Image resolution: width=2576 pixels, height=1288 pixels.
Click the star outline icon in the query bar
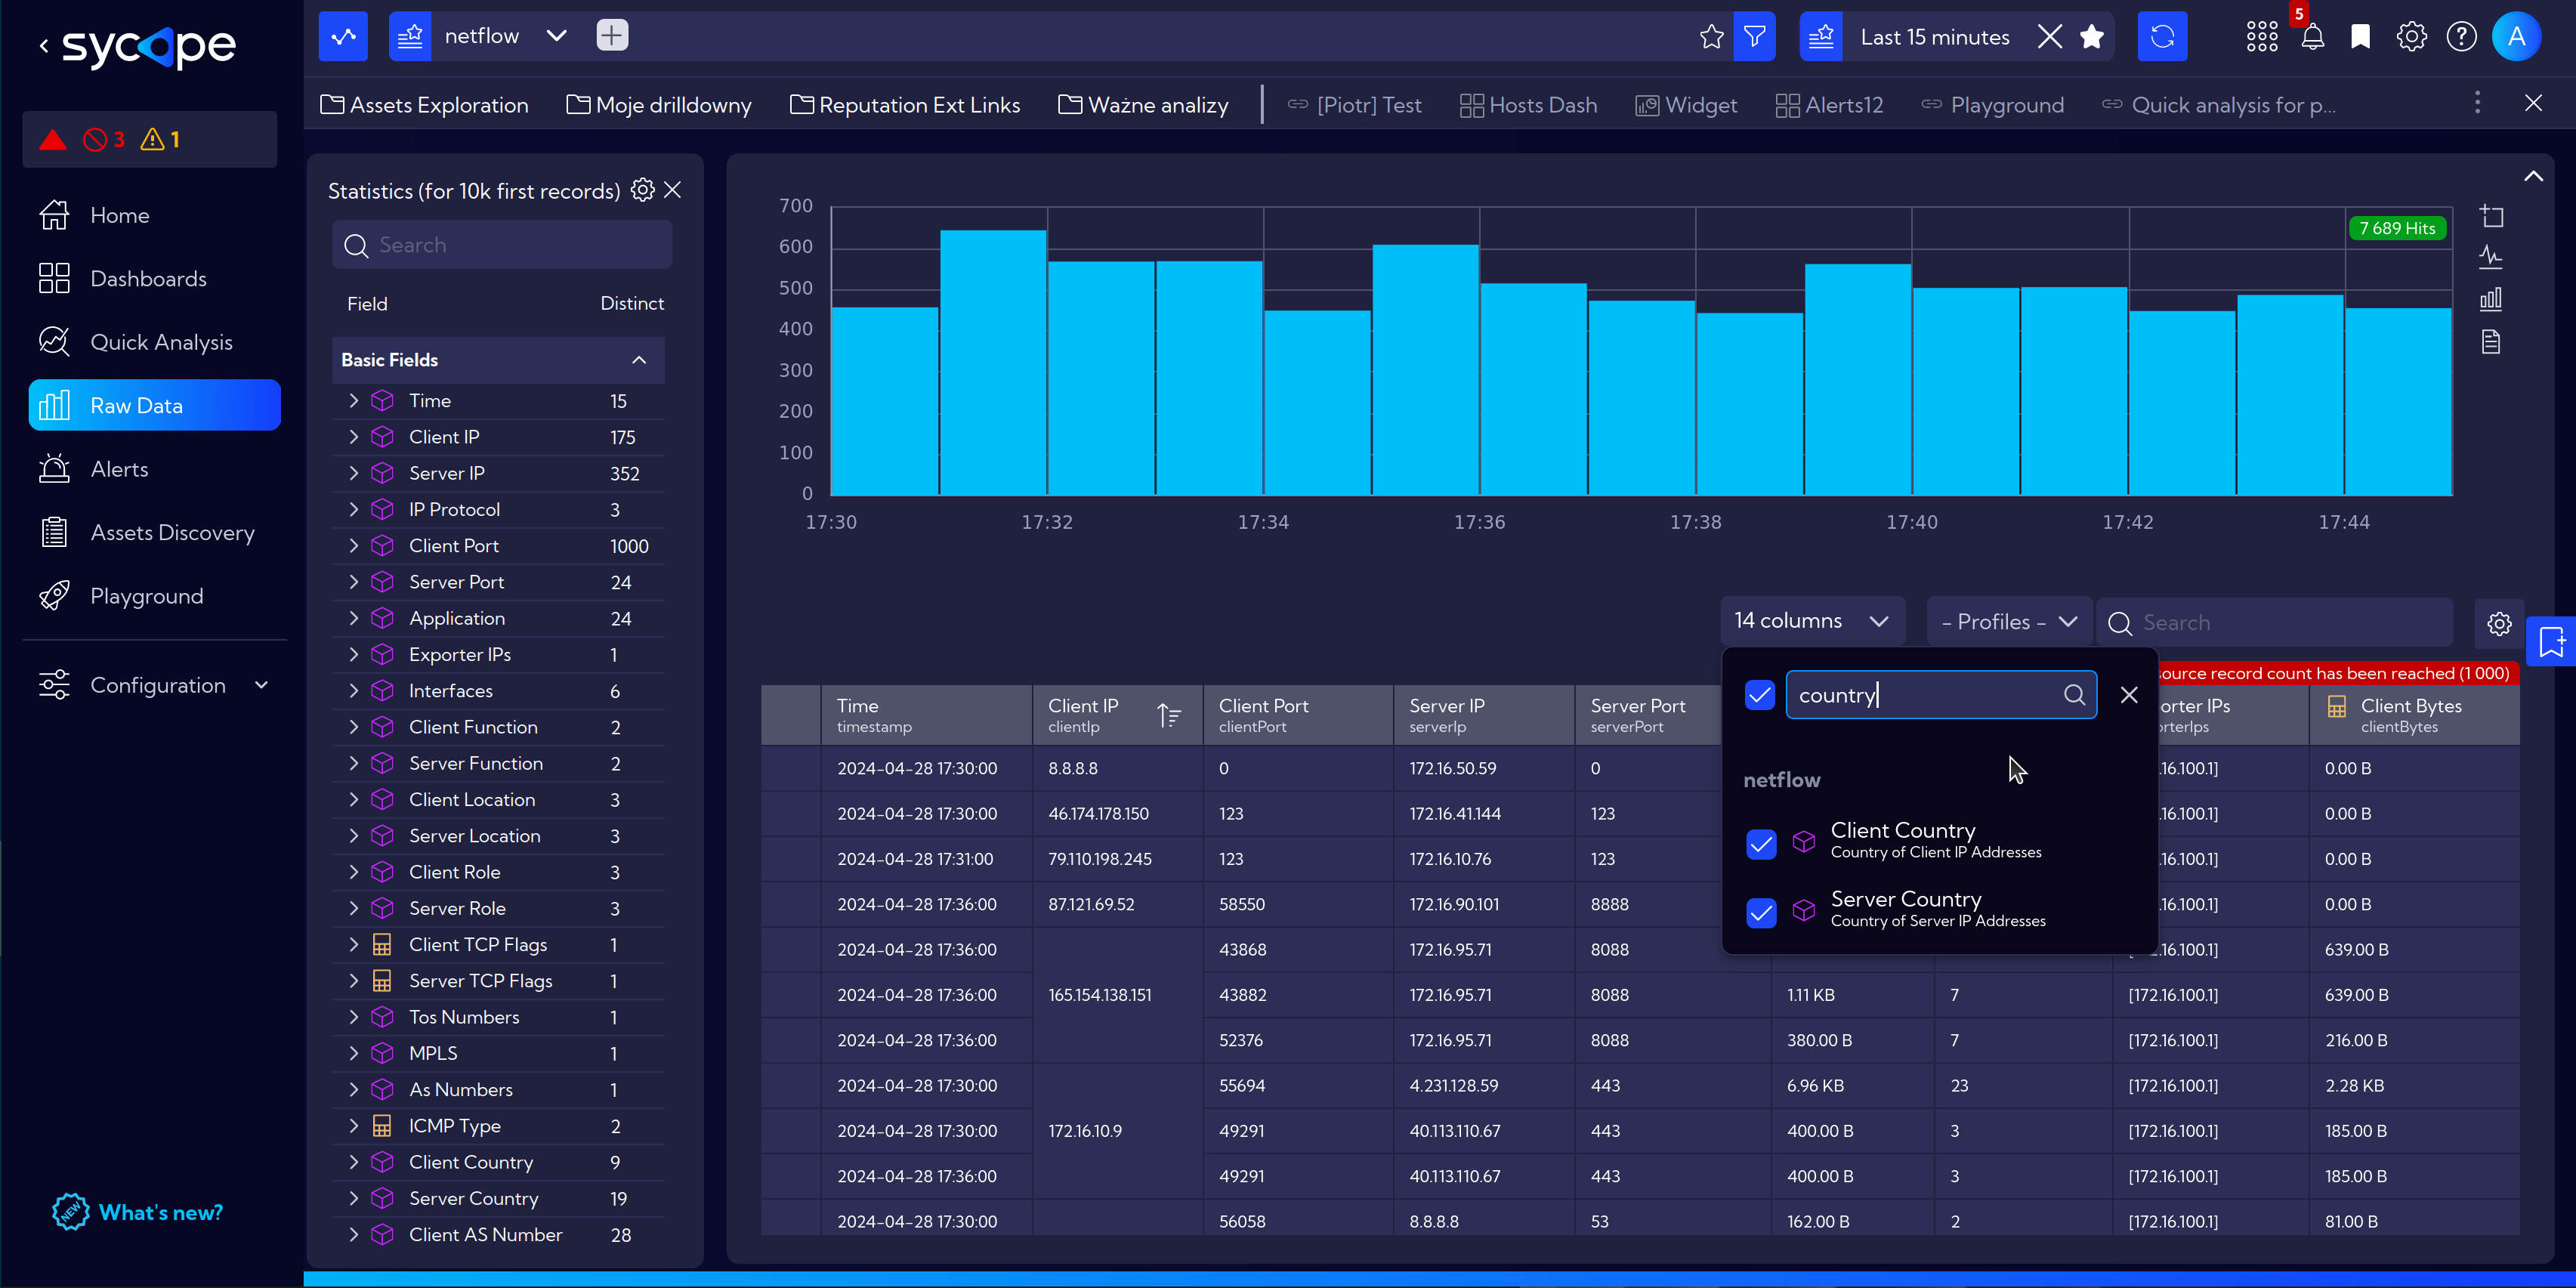tap(1711, 36)
